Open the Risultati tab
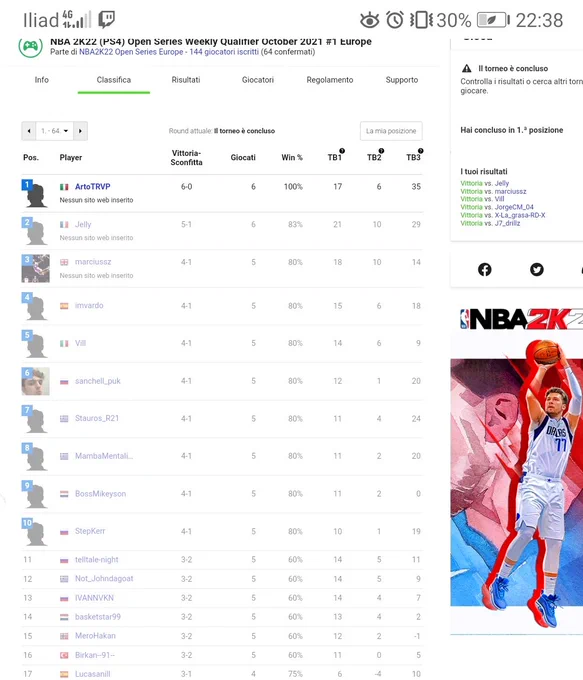This screenshot has width=583, height=680. coord(186,80)
